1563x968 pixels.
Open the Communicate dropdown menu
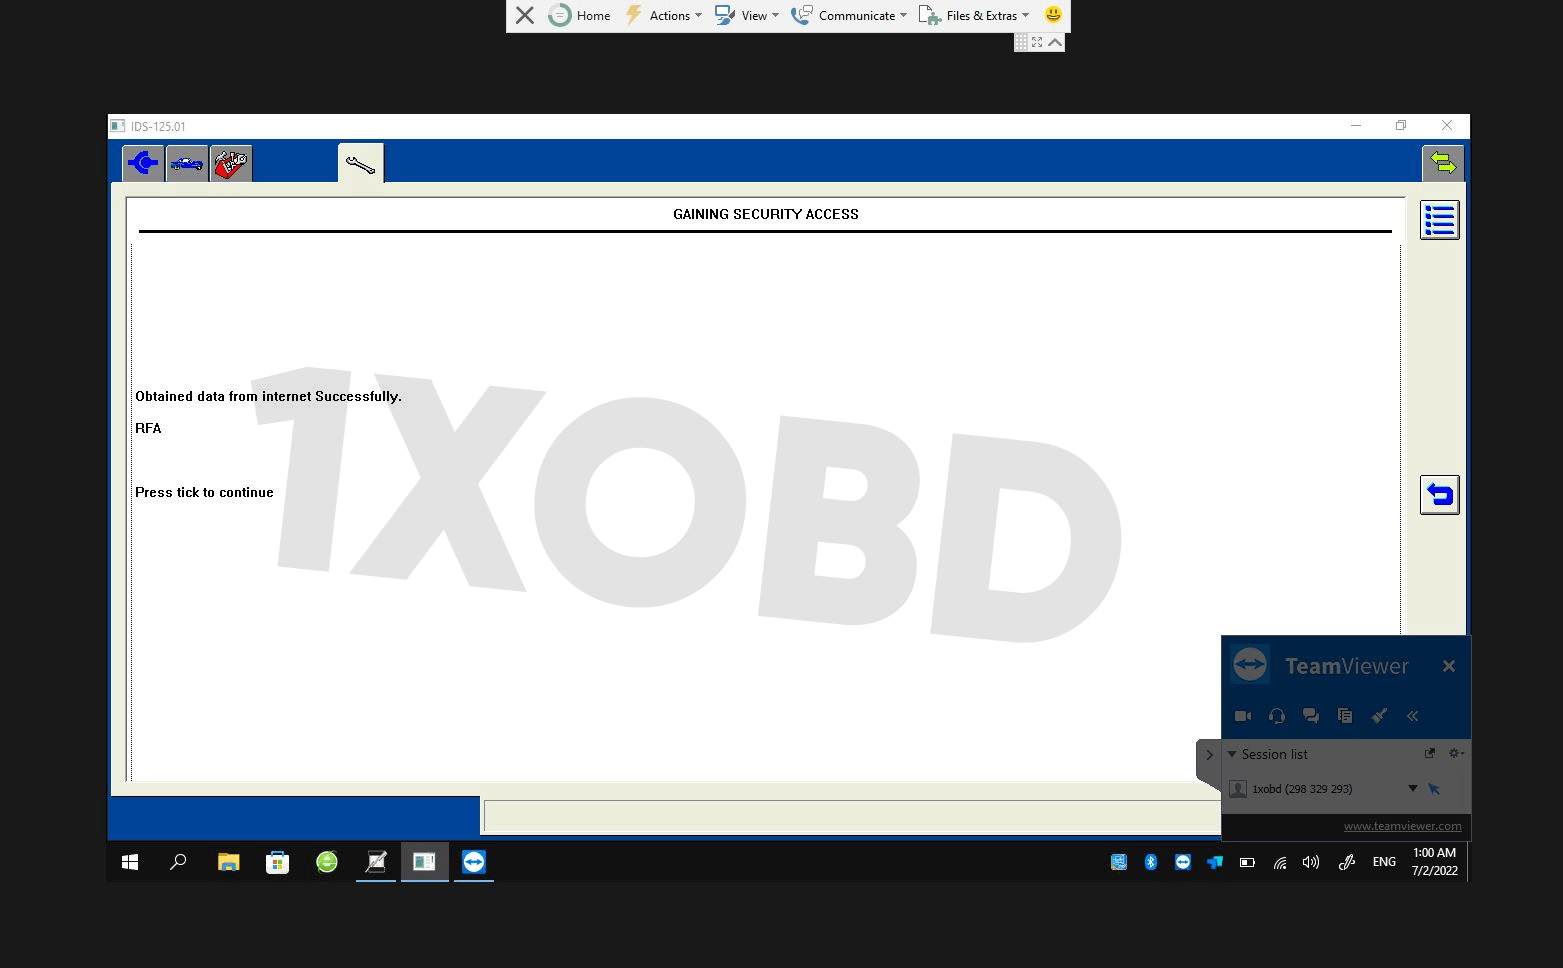[x=849, y=15]
